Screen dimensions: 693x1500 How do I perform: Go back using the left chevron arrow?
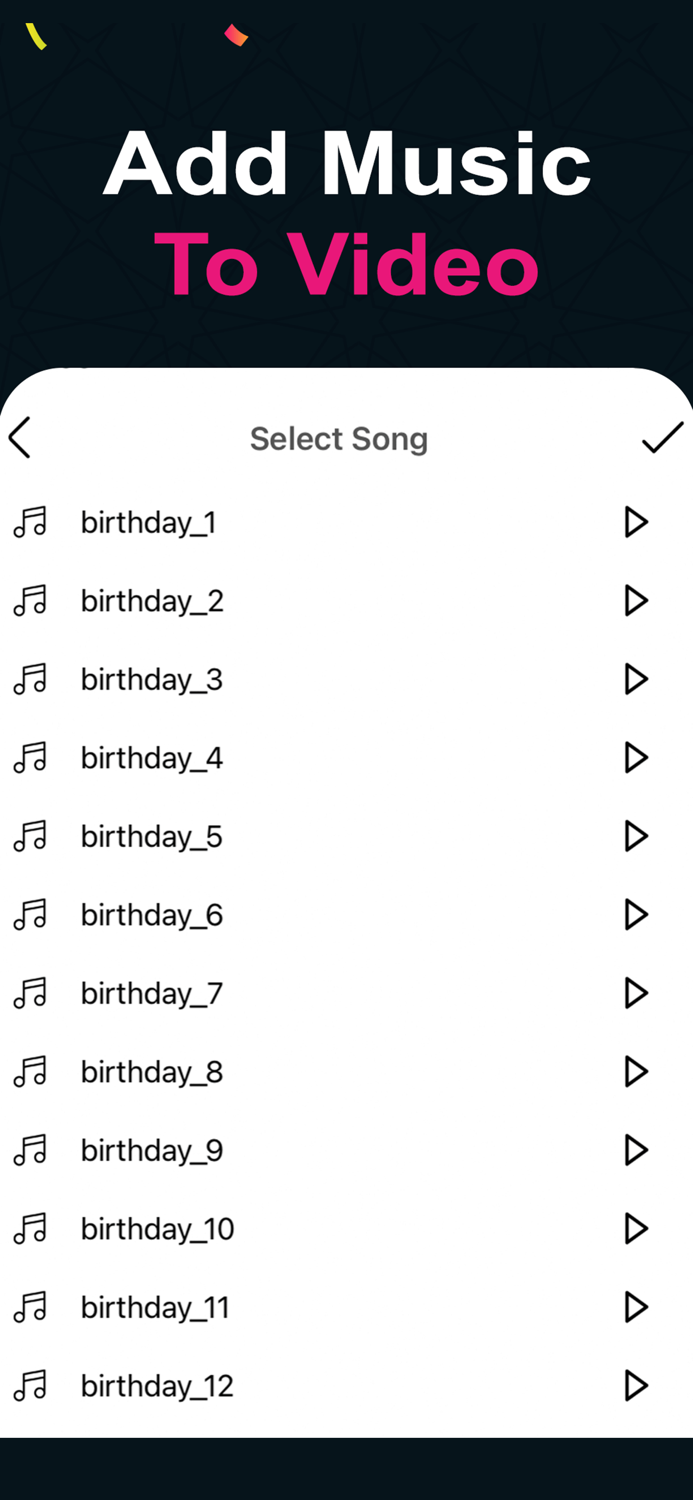(x=18, y=437)
